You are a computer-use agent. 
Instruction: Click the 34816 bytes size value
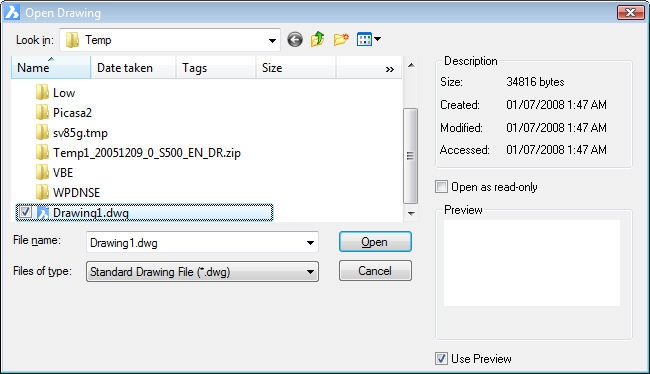[x=535, y=82]
